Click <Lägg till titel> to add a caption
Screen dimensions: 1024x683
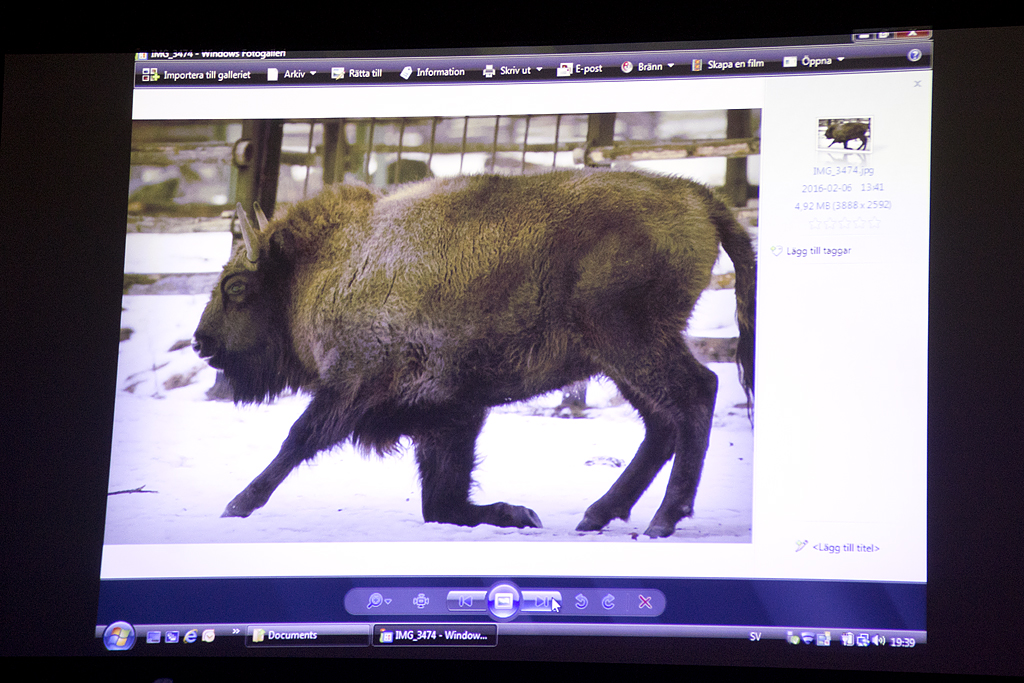point(839,548)
